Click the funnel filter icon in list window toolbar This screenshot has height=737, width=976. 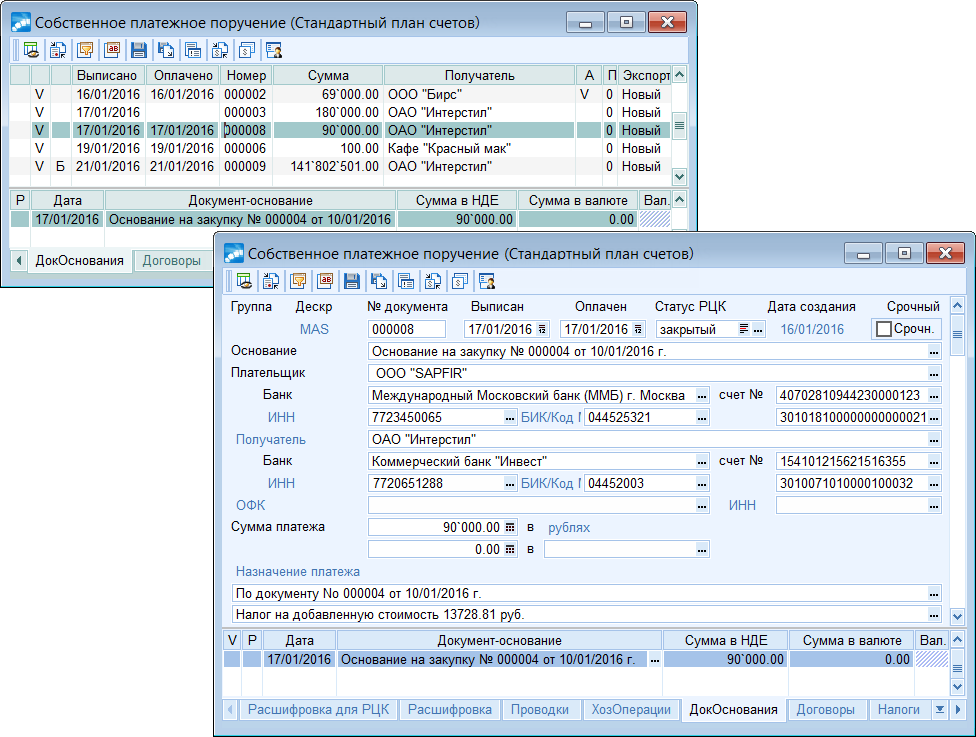(85, 50)
